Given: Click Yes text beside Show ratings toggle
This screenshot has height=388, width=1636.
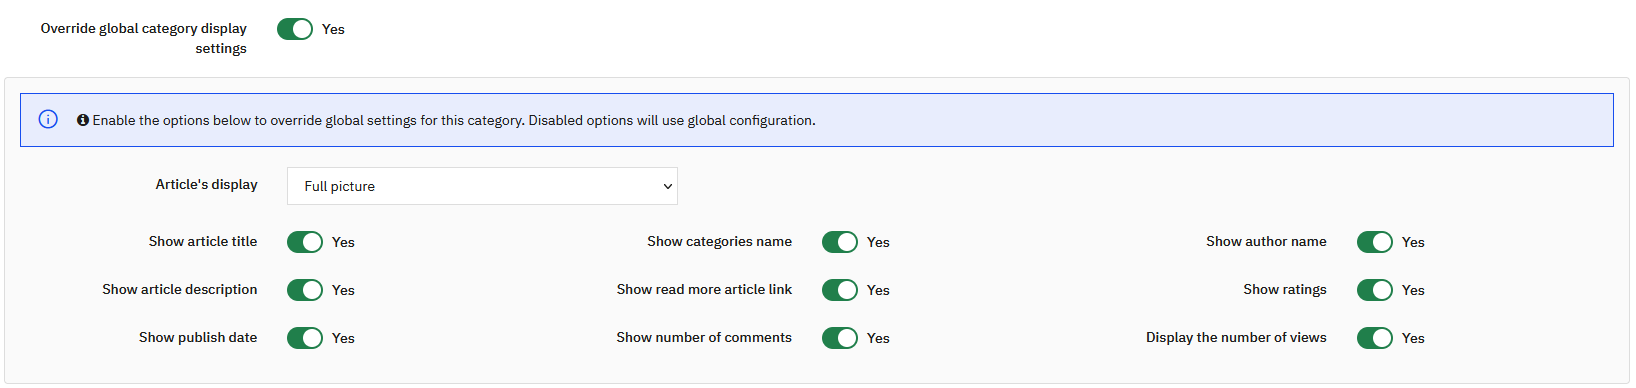Looking at the screenshot, I should coord(1413,290).
